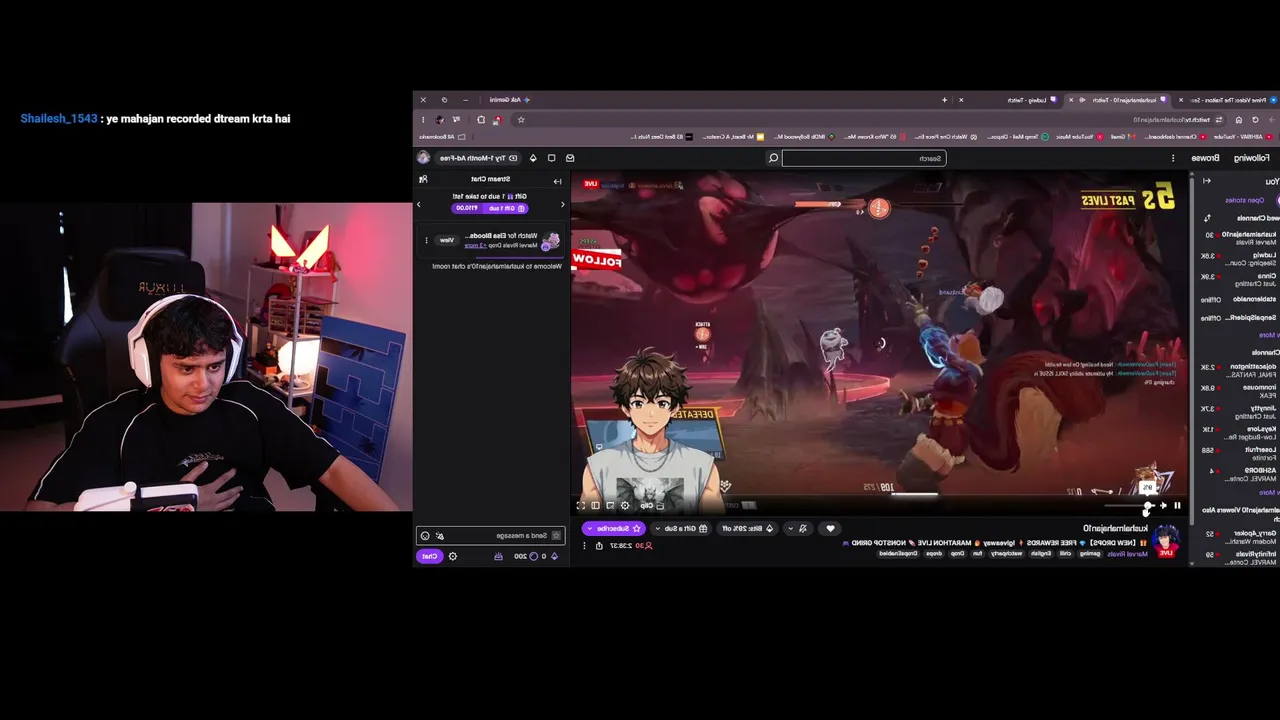Open the Twitch user avatar menu
This screenshot has height=720, width=1280.
coord(424,158)
